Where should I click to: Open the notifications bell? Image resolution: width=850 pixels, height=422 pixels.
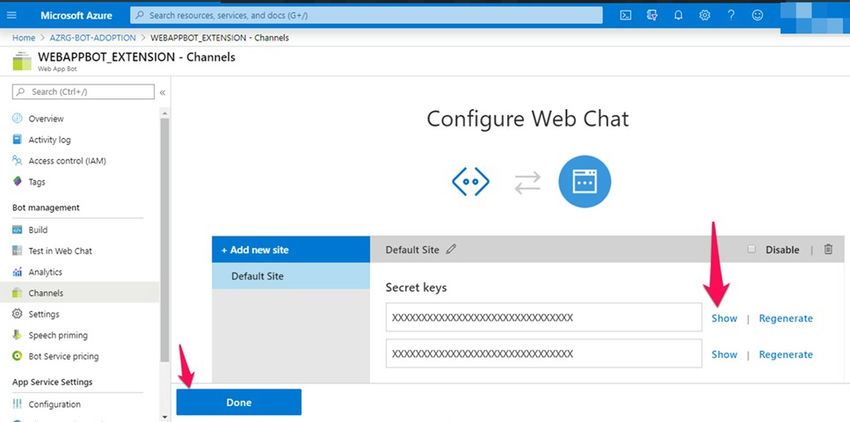coord(679,15)
